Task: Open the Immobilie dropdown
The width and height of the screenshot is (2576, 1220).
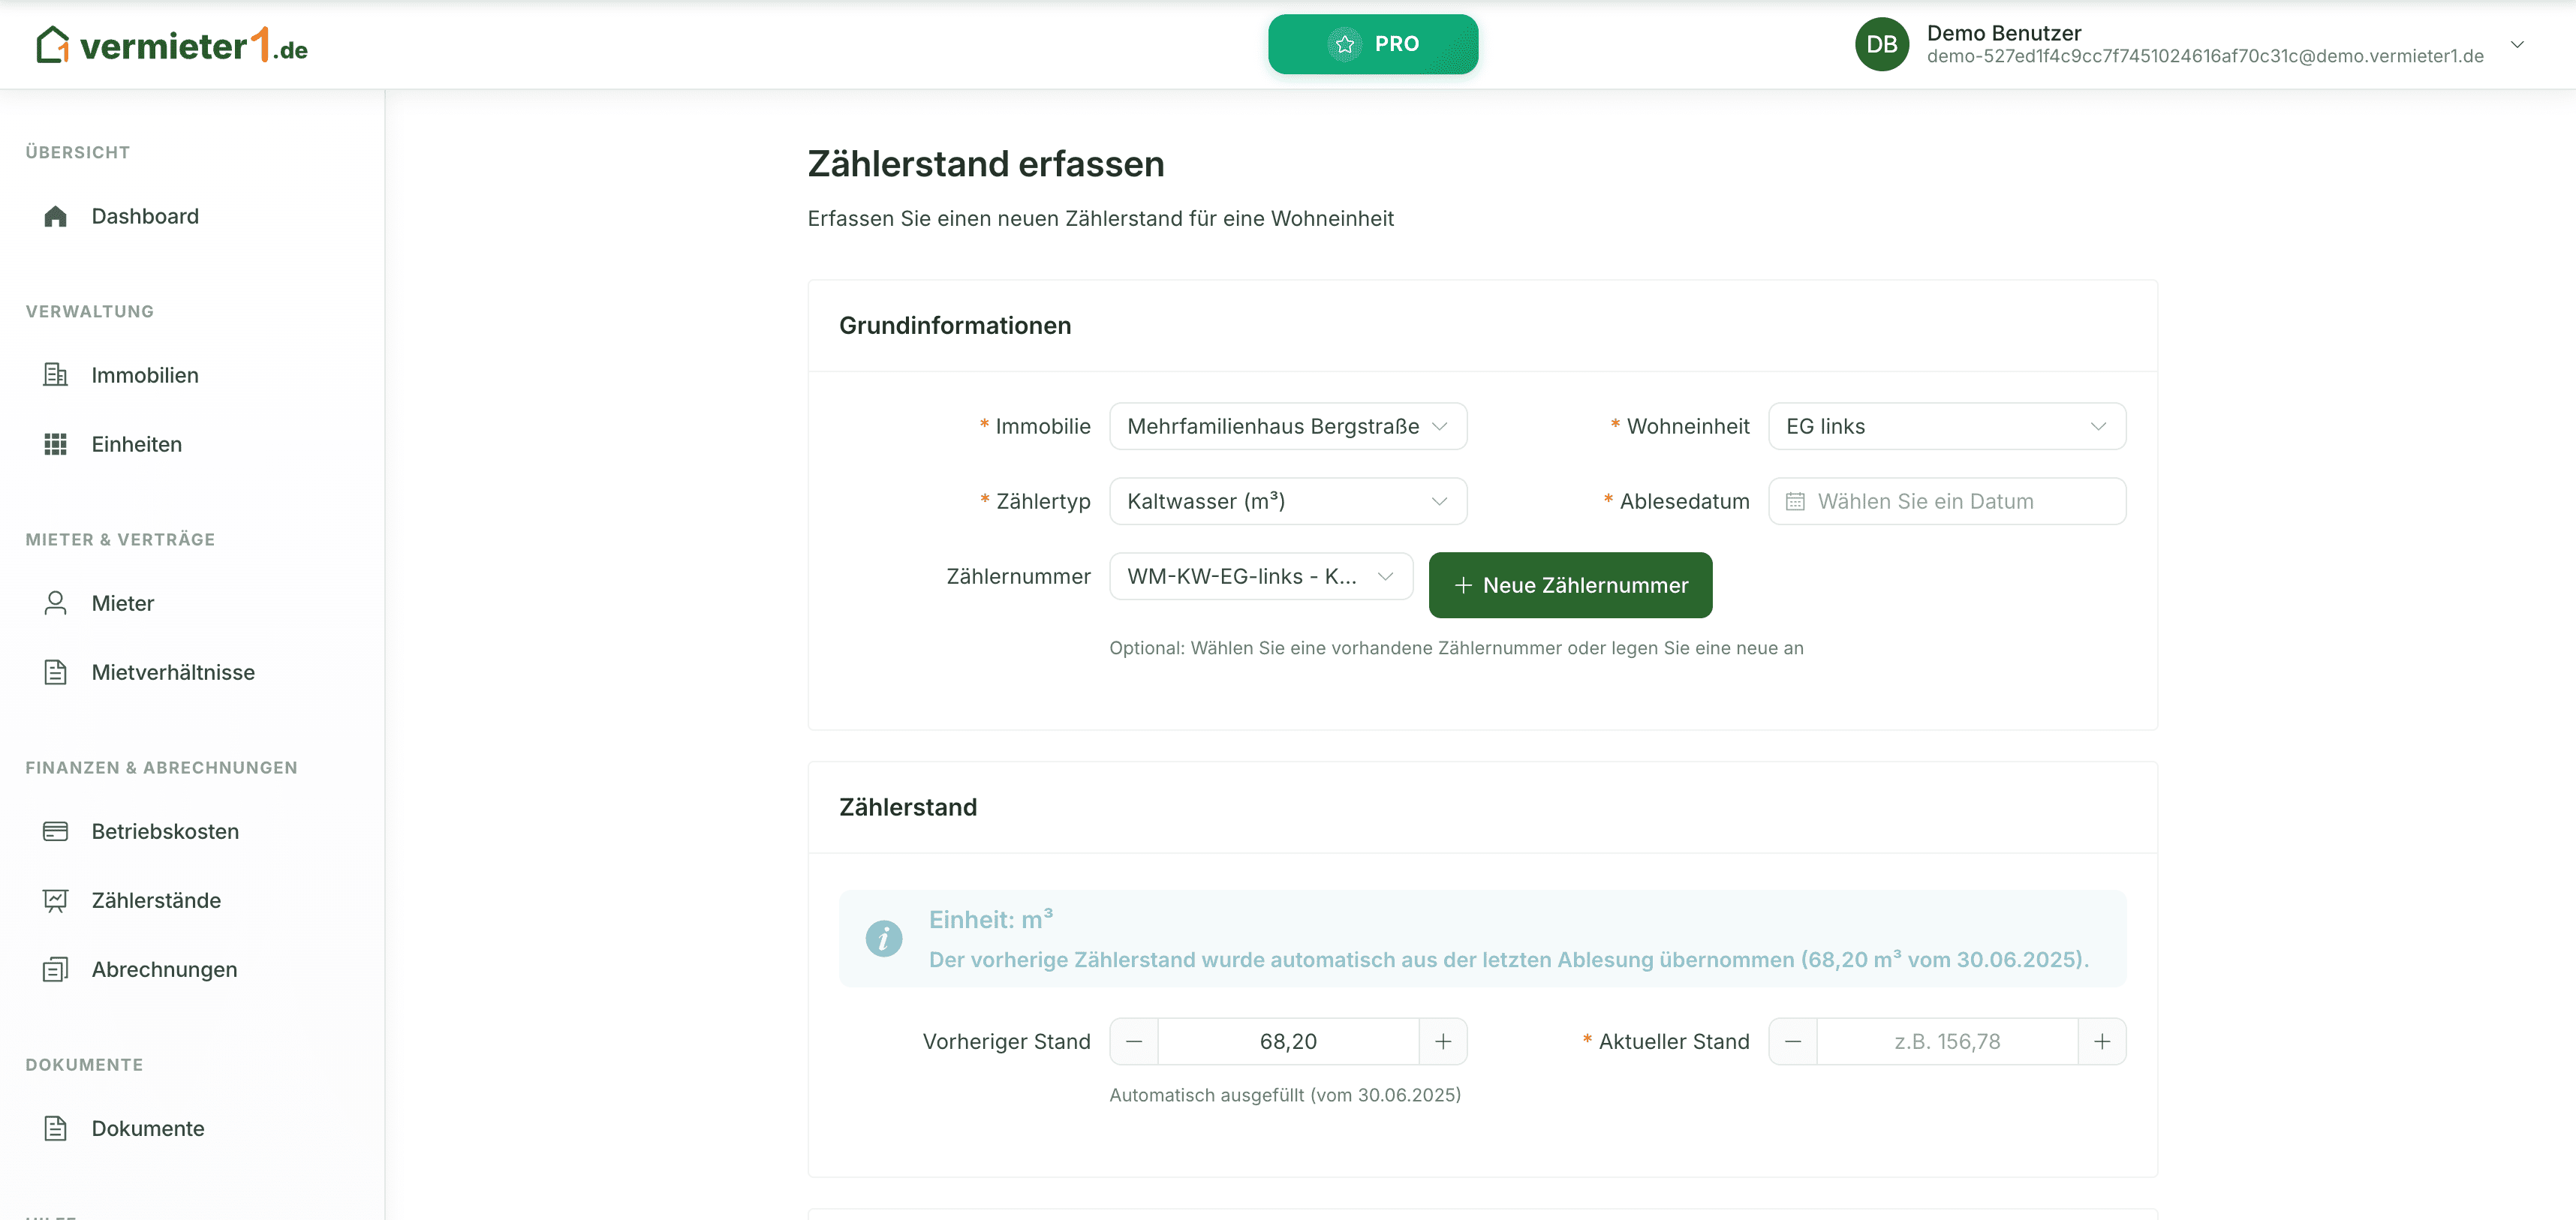Action: pos(1287,426)
